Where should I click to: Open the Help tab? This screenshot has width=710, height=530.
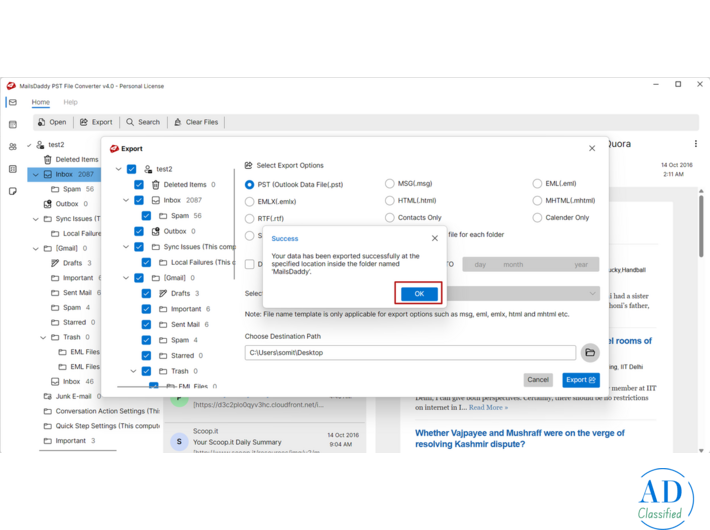coord(70,102)
